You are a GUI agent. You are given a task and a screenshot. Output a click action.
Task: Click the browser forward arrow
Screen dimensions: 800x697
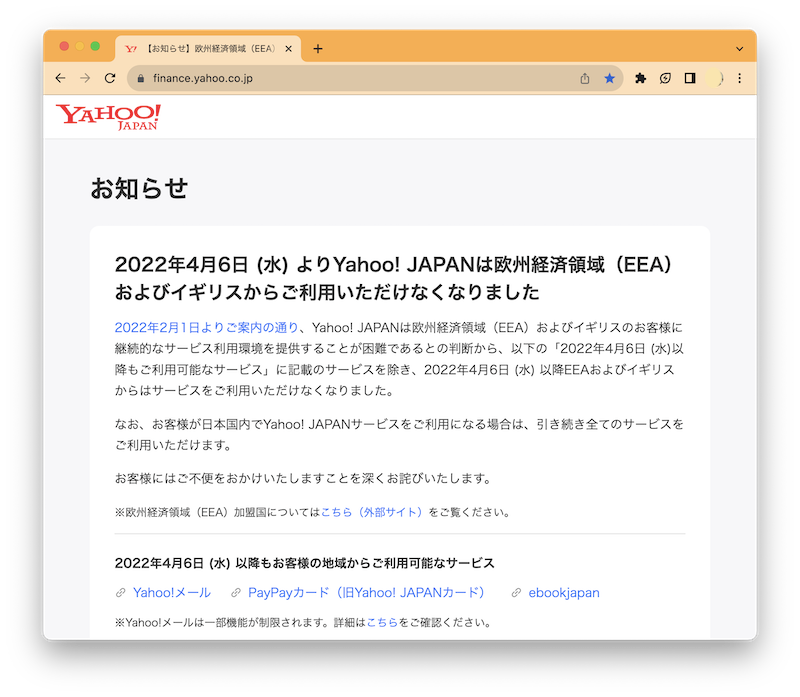[85, 78]
